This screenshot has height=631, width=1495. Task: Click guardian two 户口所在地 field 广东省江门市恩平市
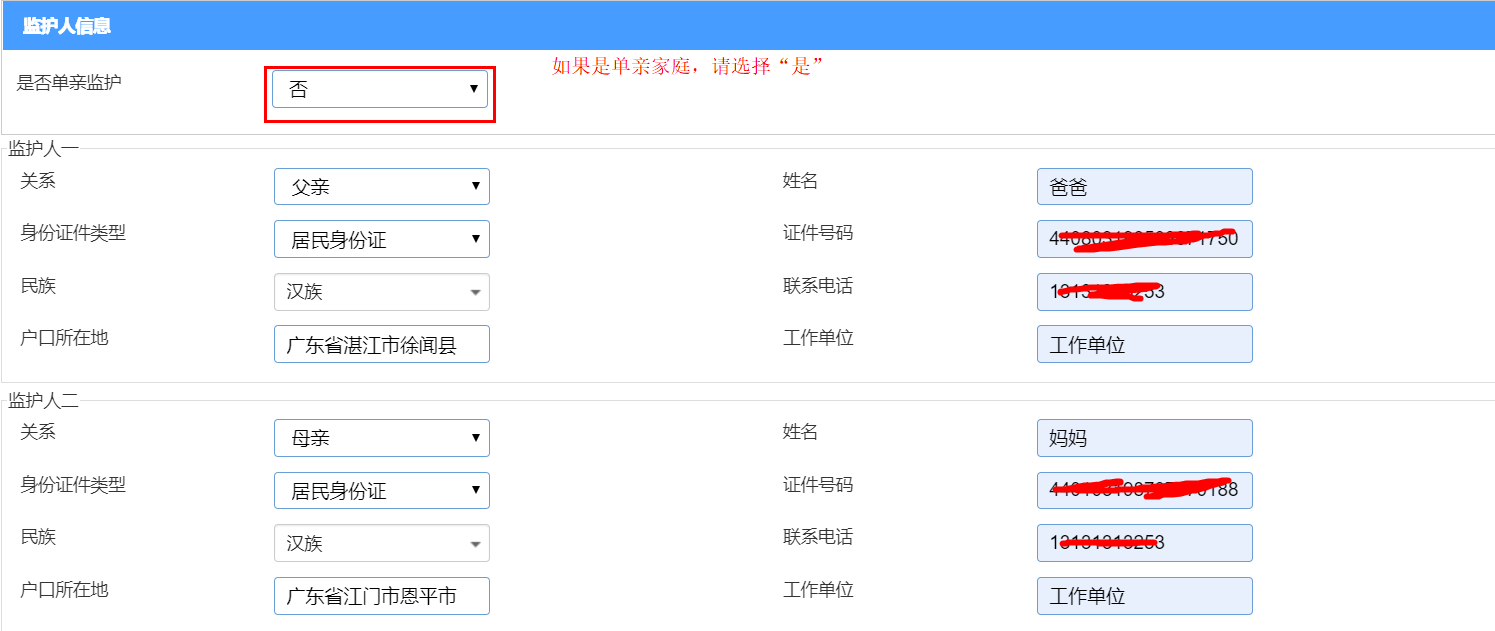381,596
